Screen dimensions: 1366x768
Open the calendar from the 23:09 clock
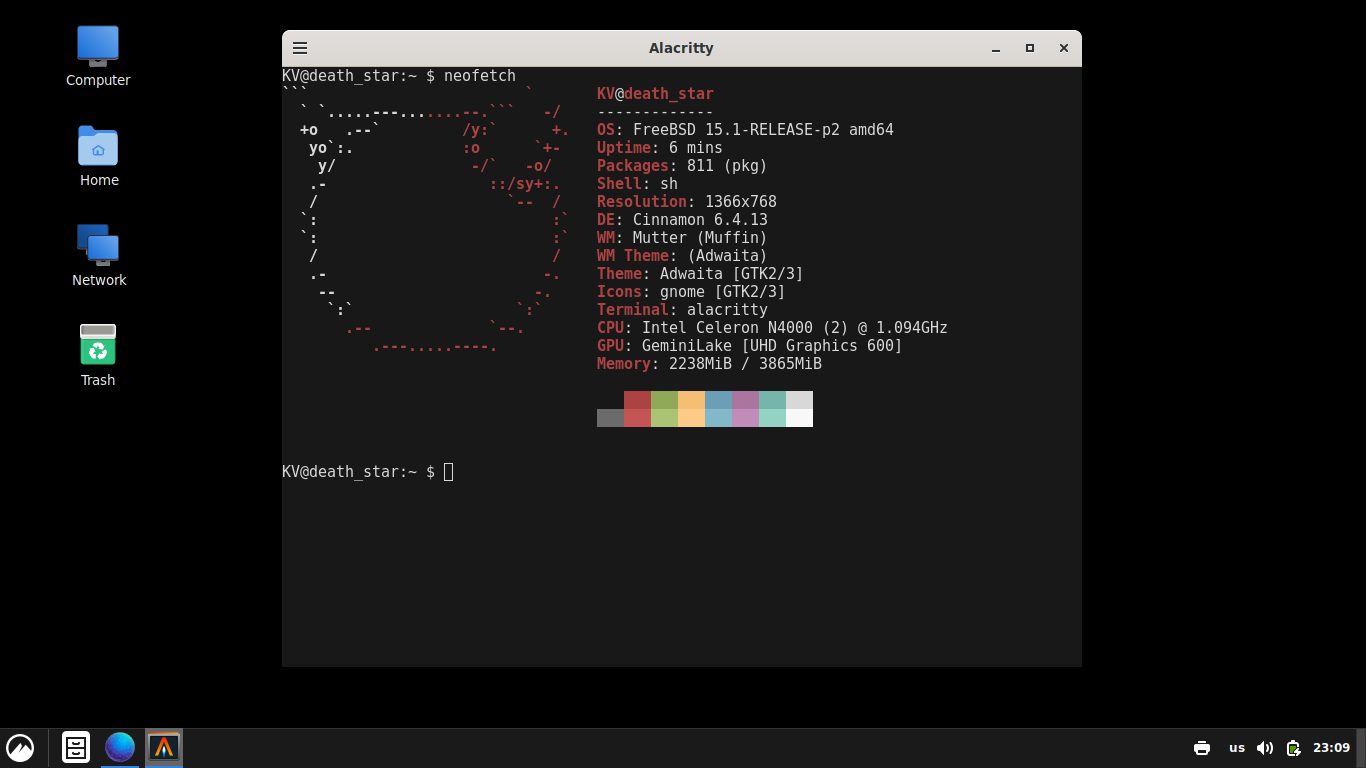pyautogui.click(x=1331, y=748)
